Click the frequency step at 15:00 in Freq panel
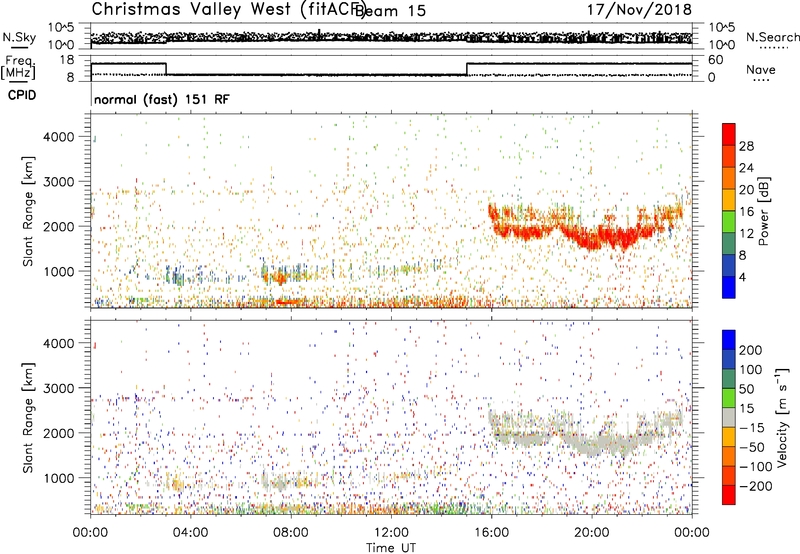This screenshot has width=800, height=554. (x=467, y=69)
